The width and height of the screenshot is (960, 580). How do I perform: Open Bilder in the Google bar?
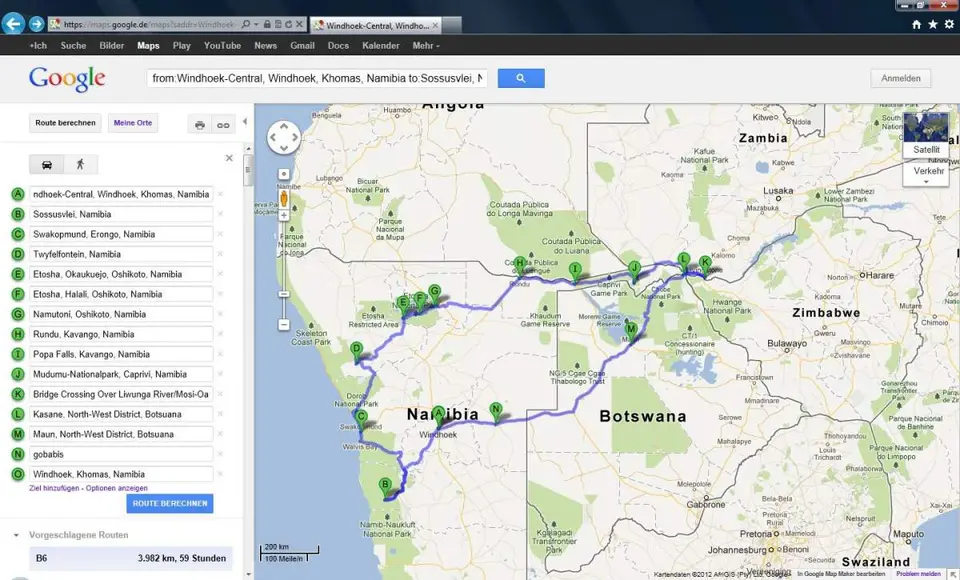[111, 45]
